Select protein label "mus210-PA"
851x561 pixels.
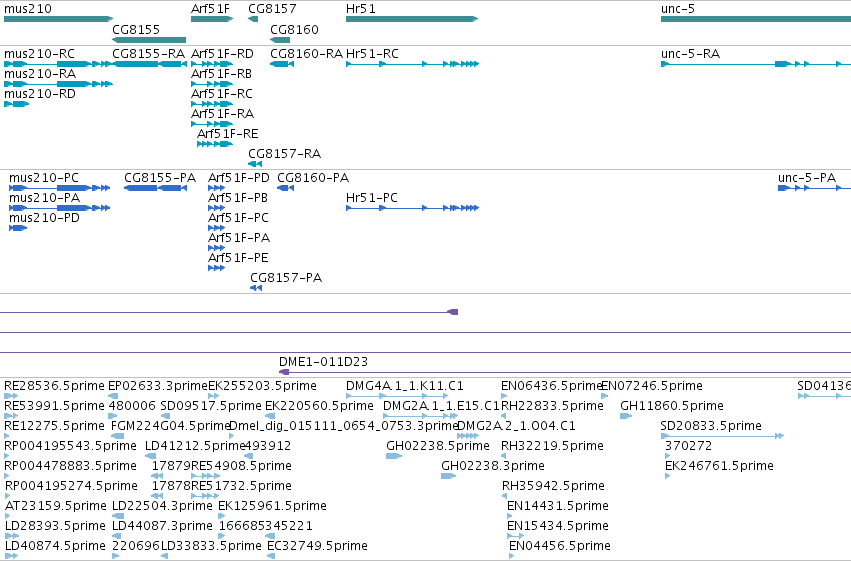point(45,198)
